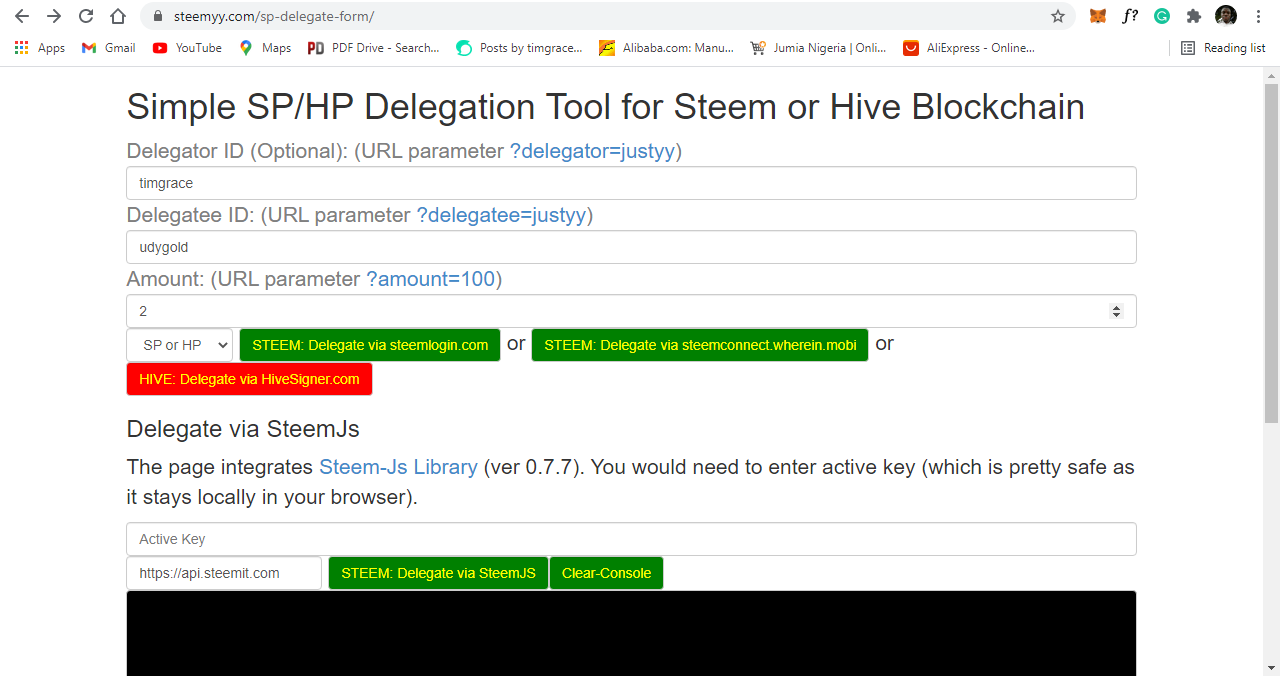This screenshot has width=1280, height=676.
Task: Open Chrome three-dot menu
Action: click(1258, 16)
